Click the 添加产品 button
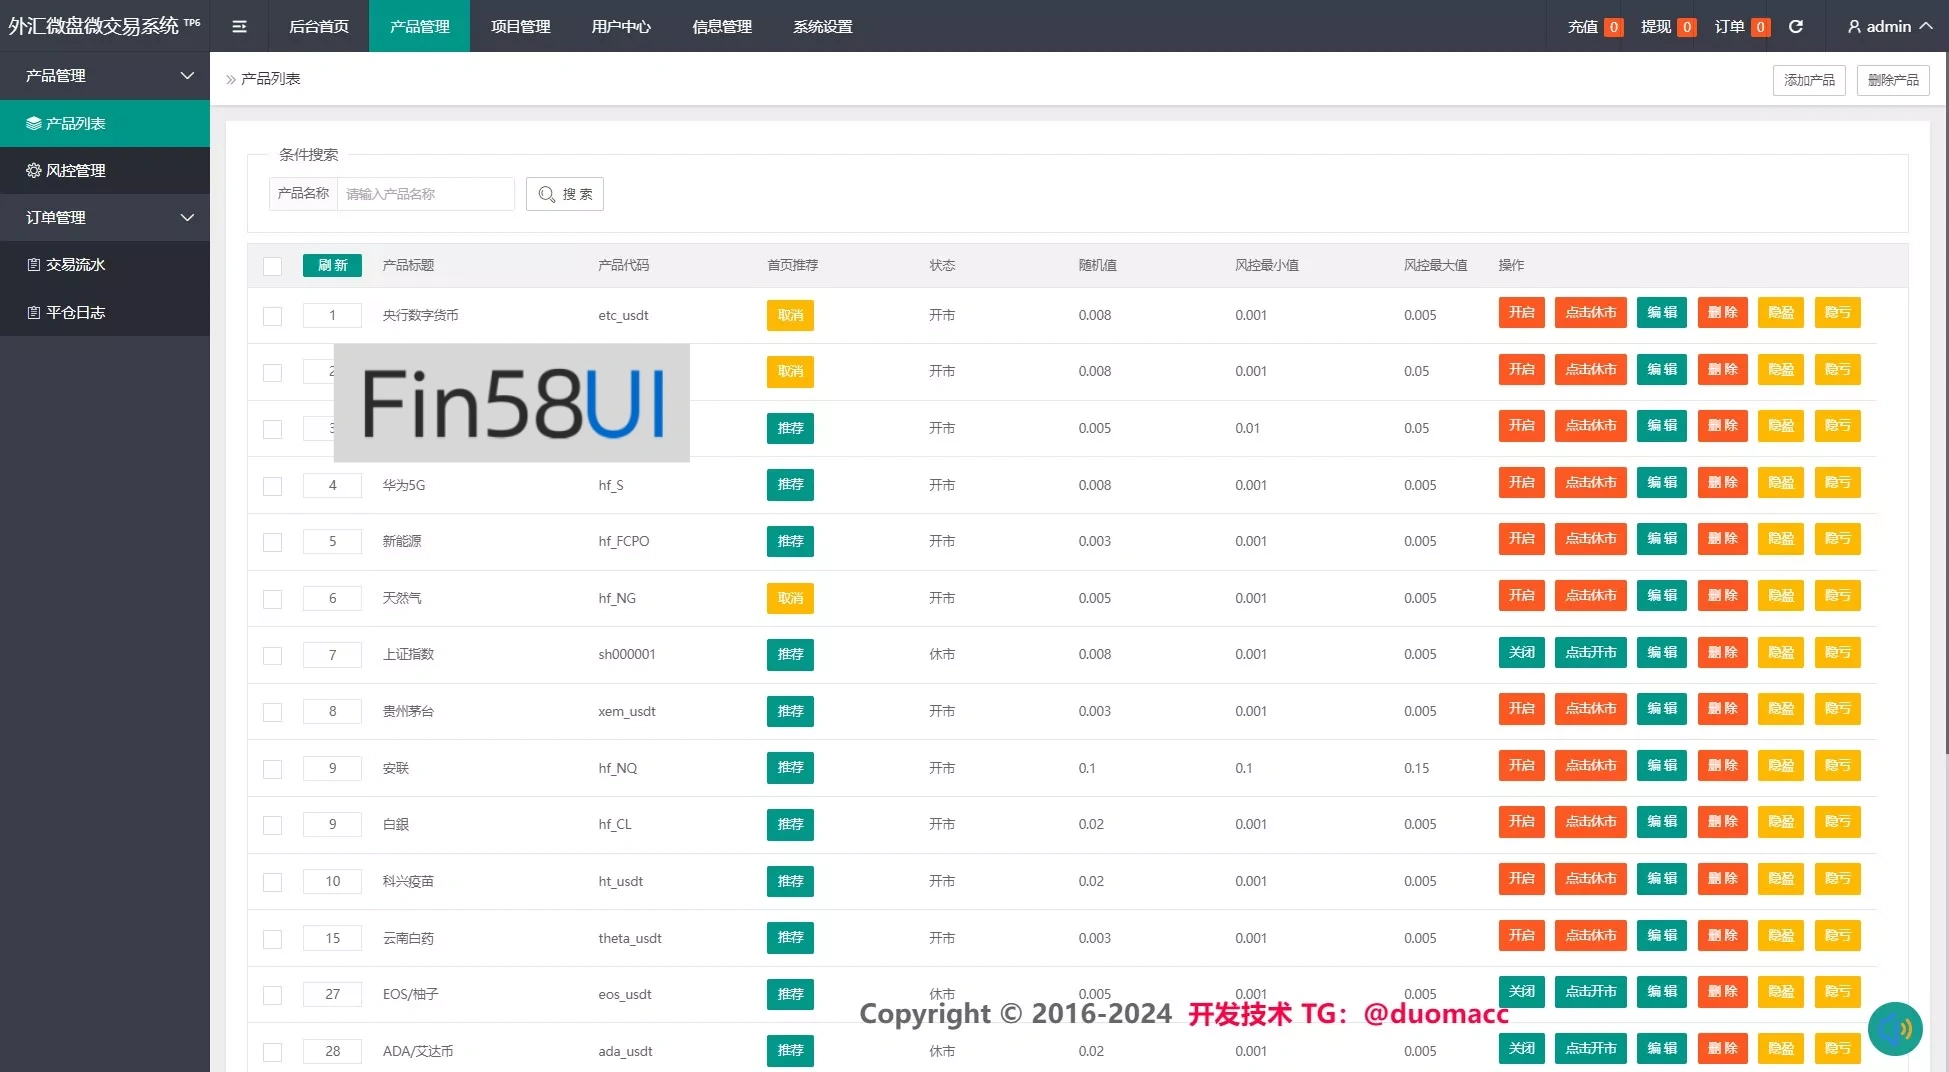 (1809, 80)
